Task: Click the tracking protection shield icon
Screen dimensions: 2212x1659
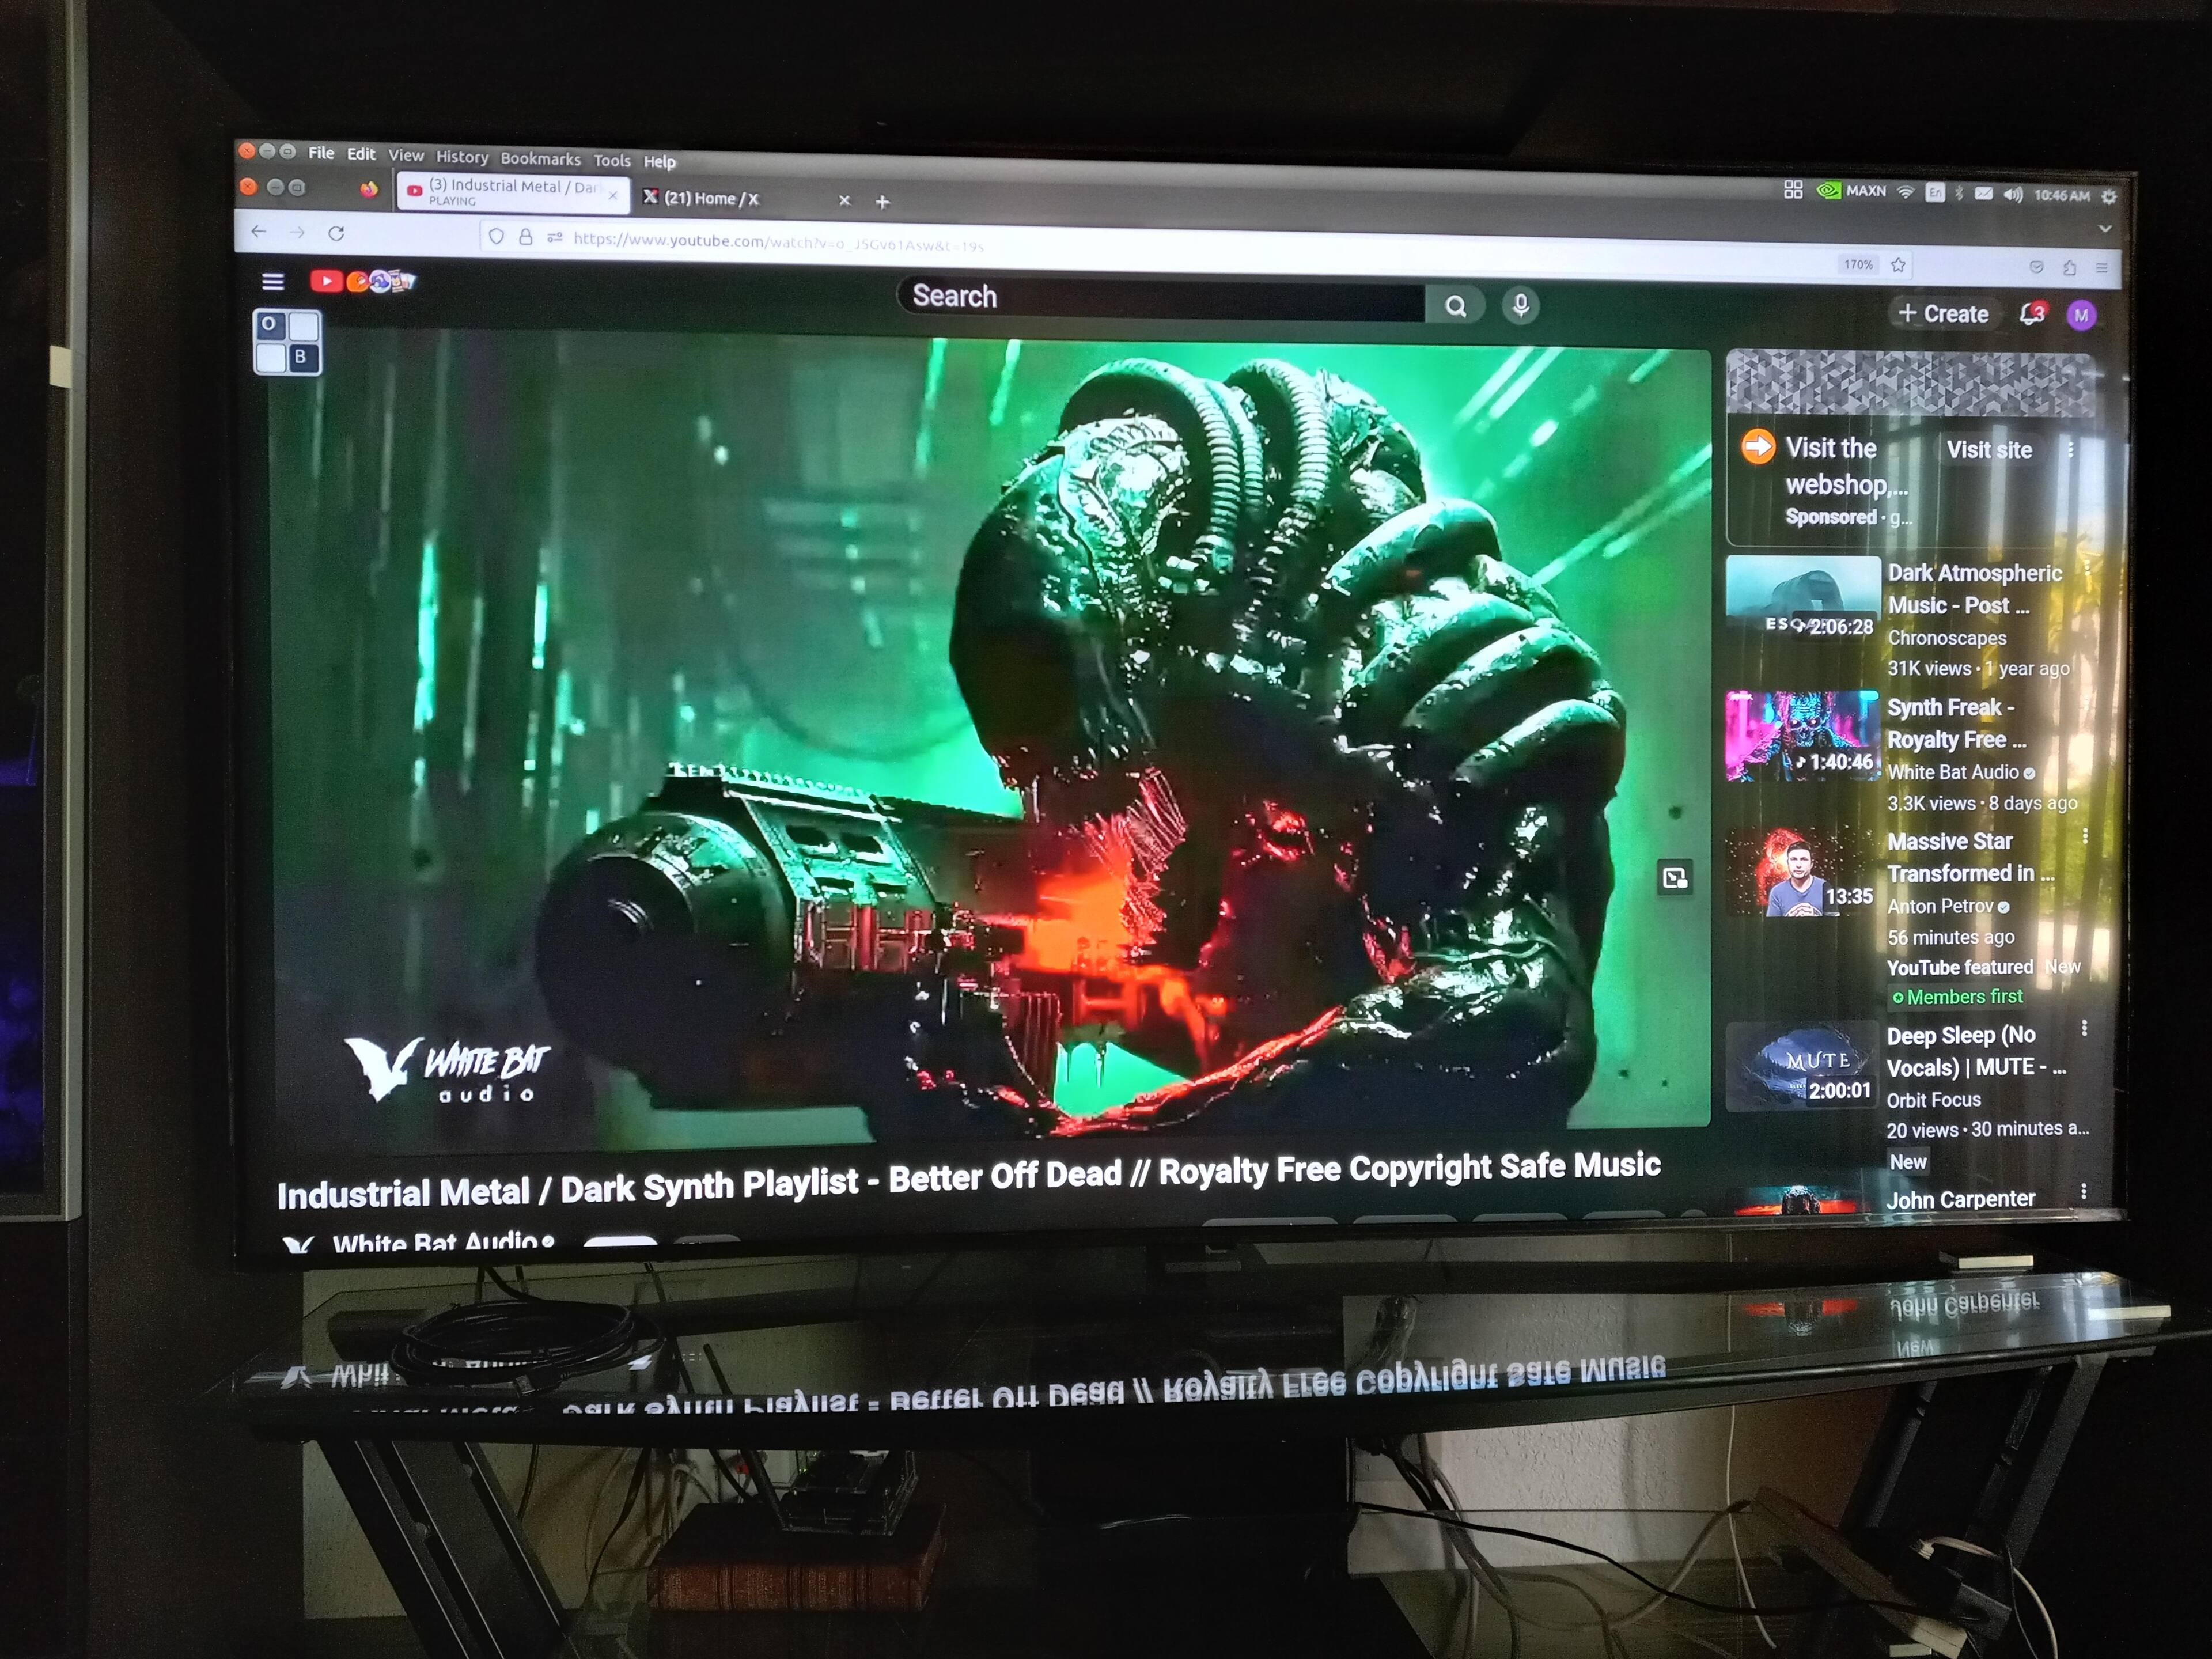Action: click(x=496, y=237)
